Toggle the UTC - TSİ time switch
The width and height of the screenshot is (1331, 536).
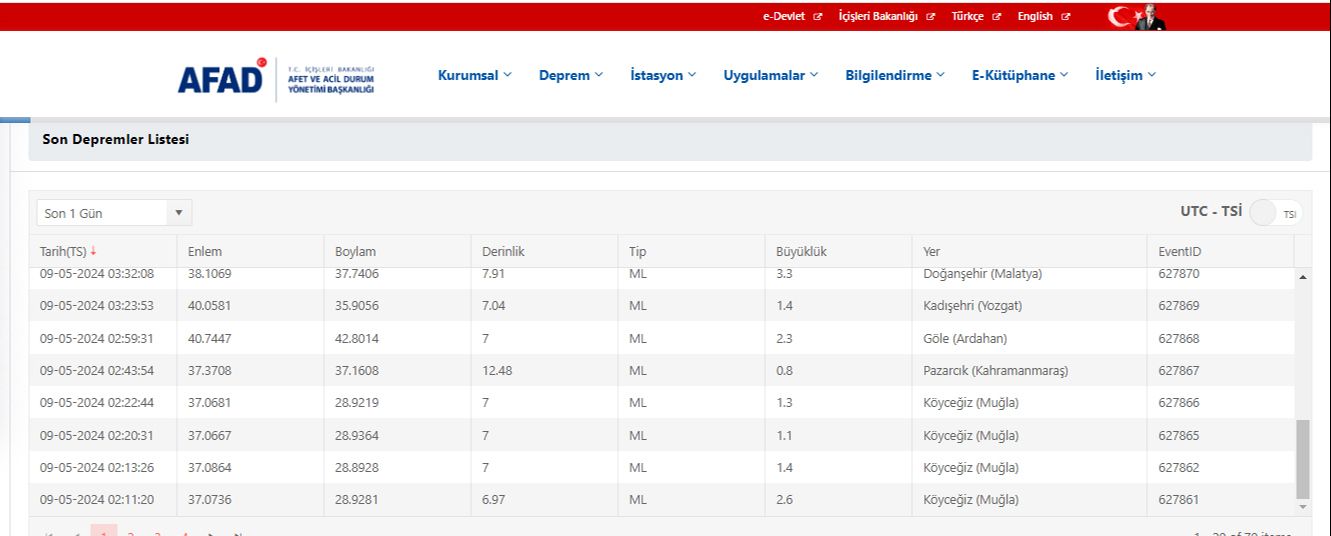click(1275, 213)
